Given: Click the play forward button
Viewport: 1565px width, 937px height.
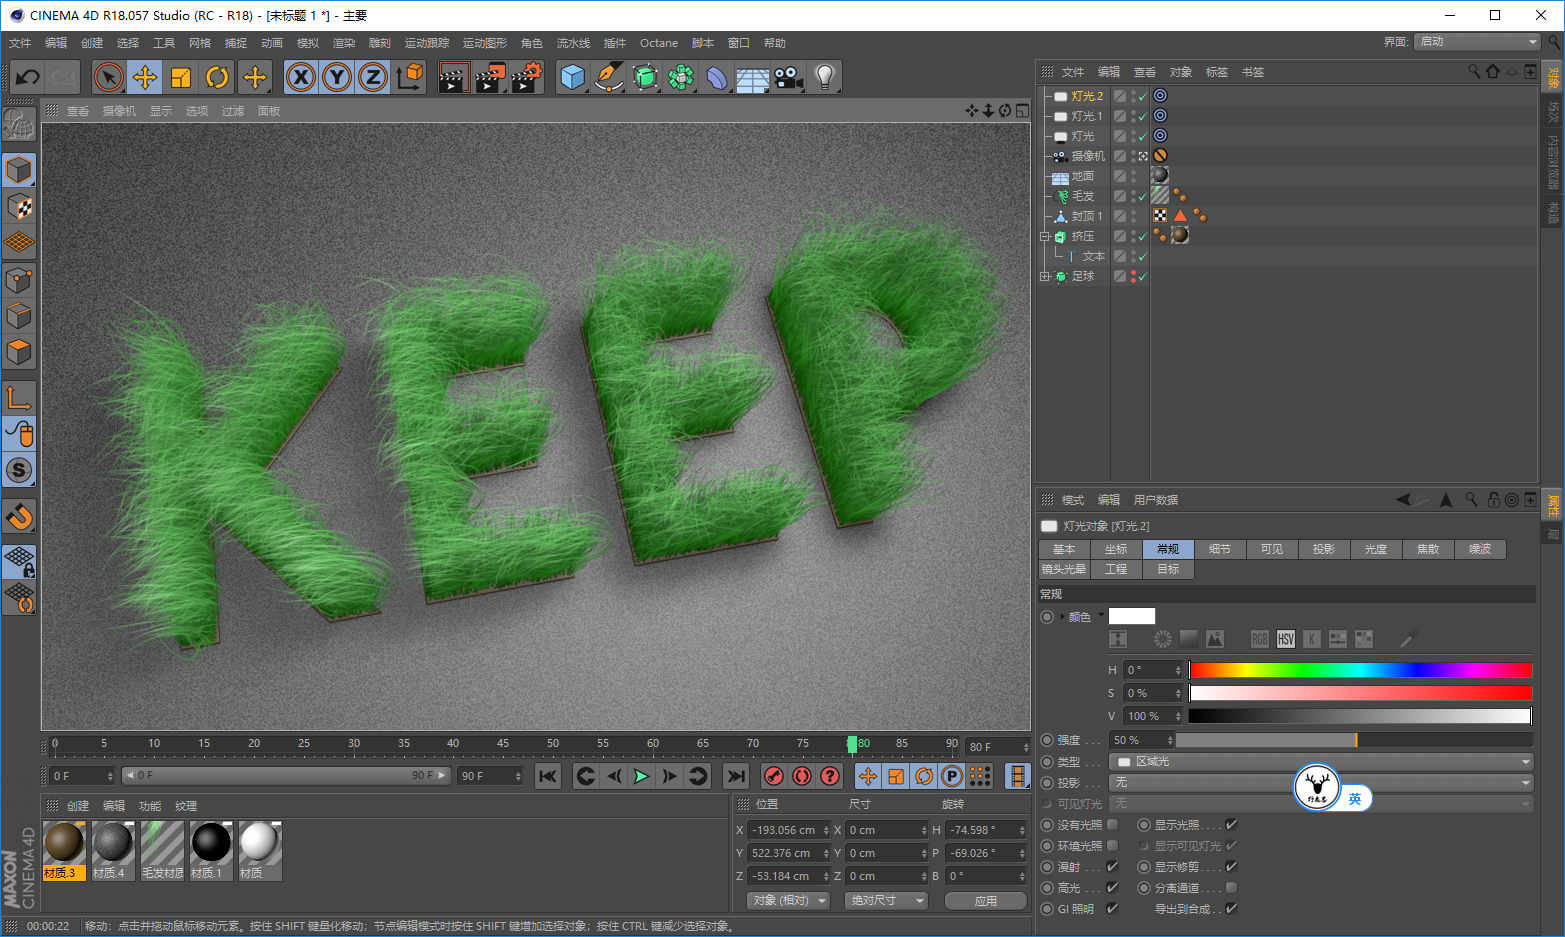Looking at the screenshot, I should tap(642, 776).
